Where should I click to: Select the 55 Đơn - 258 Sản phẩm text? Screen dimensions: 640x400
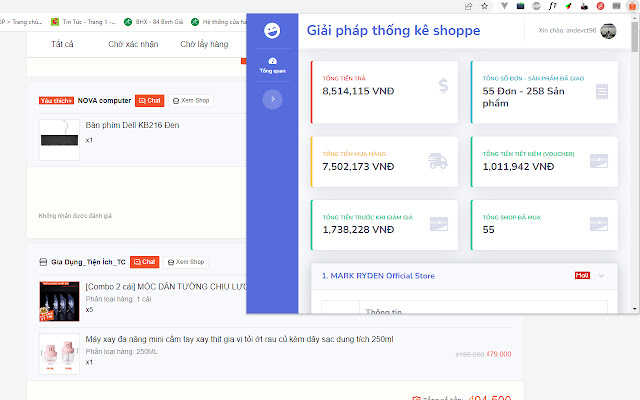click(523, 97)
